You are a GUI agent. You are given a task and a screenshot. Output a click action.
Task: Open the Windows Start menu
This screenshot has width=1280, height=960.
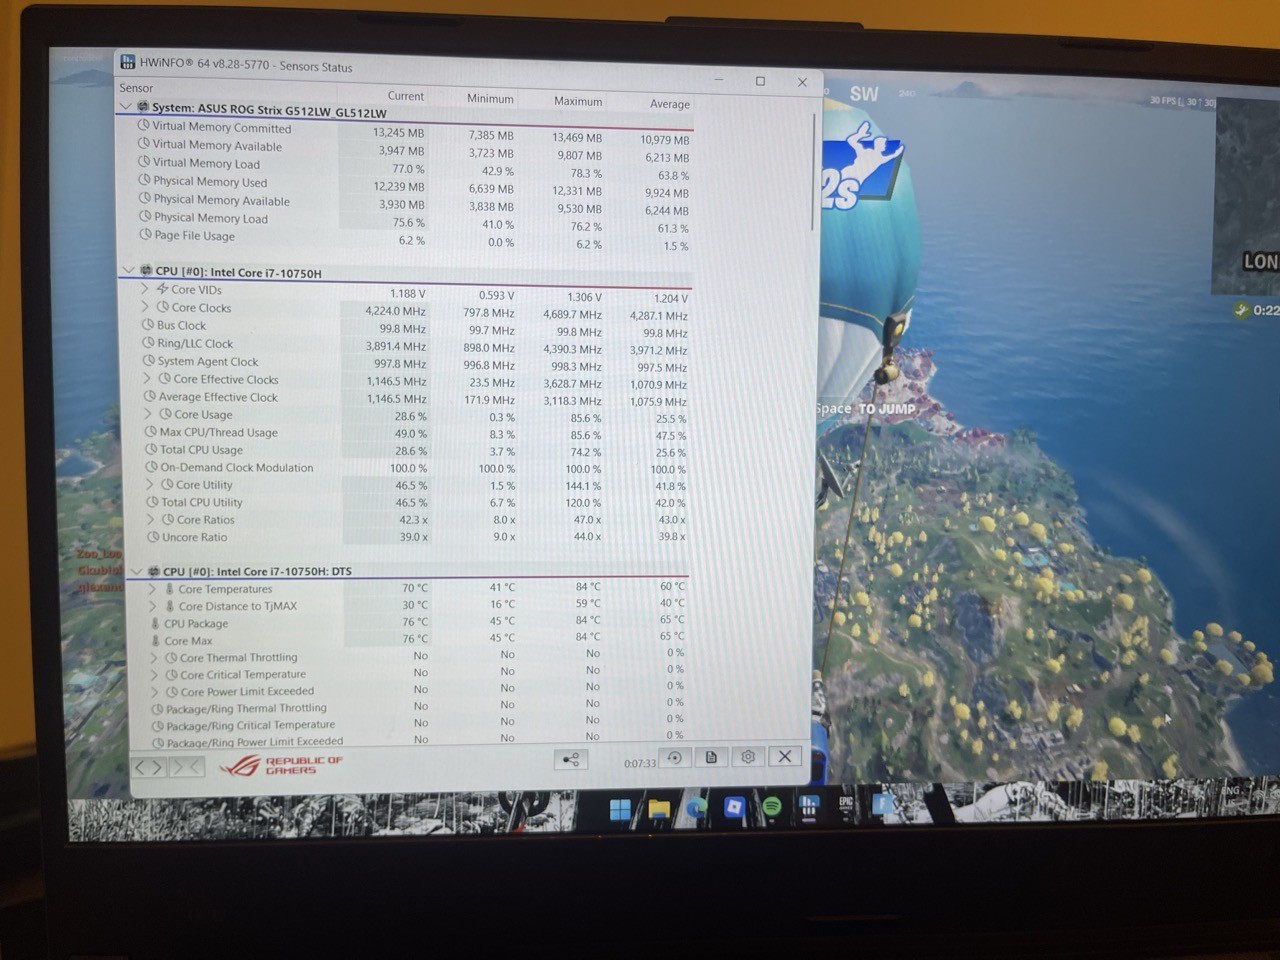[x=620, y=808]
